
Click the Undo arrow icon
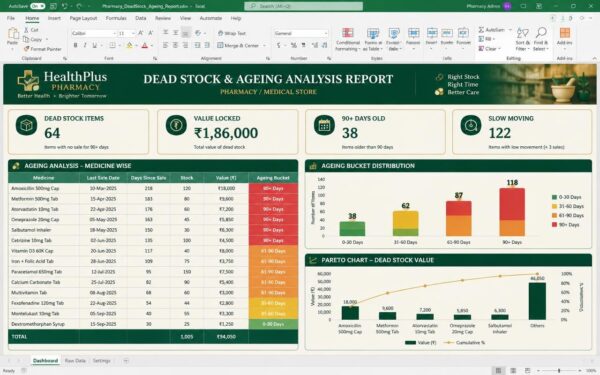65,6
